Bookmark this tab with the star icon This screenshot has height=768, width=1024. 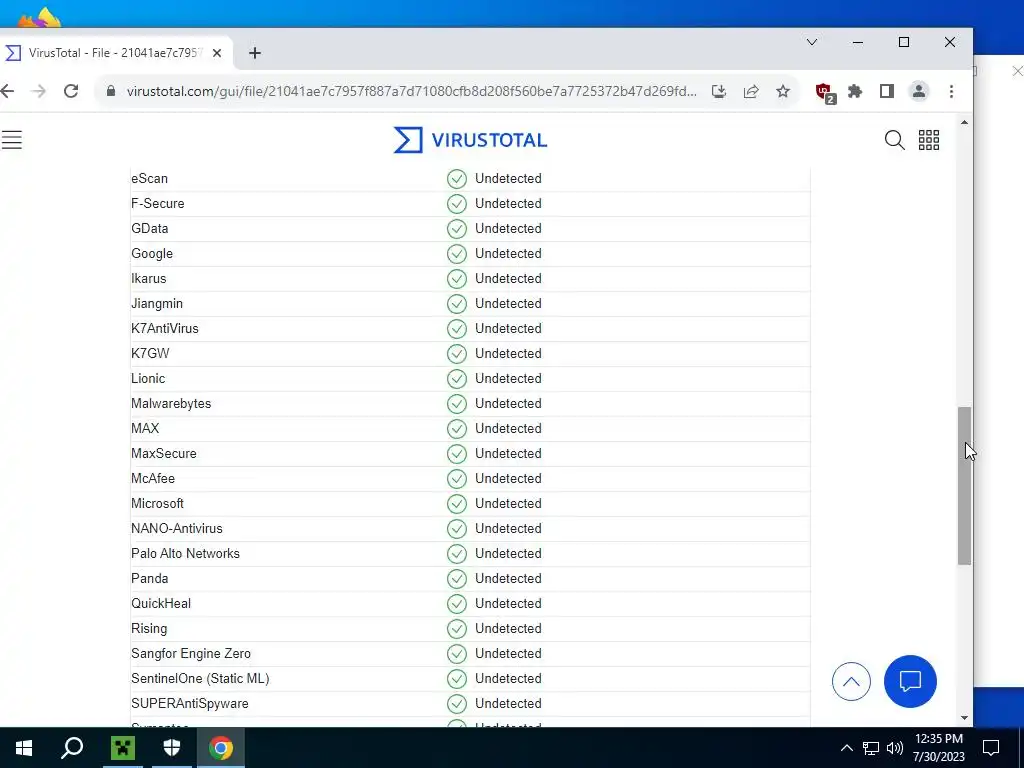coord(783,91)
